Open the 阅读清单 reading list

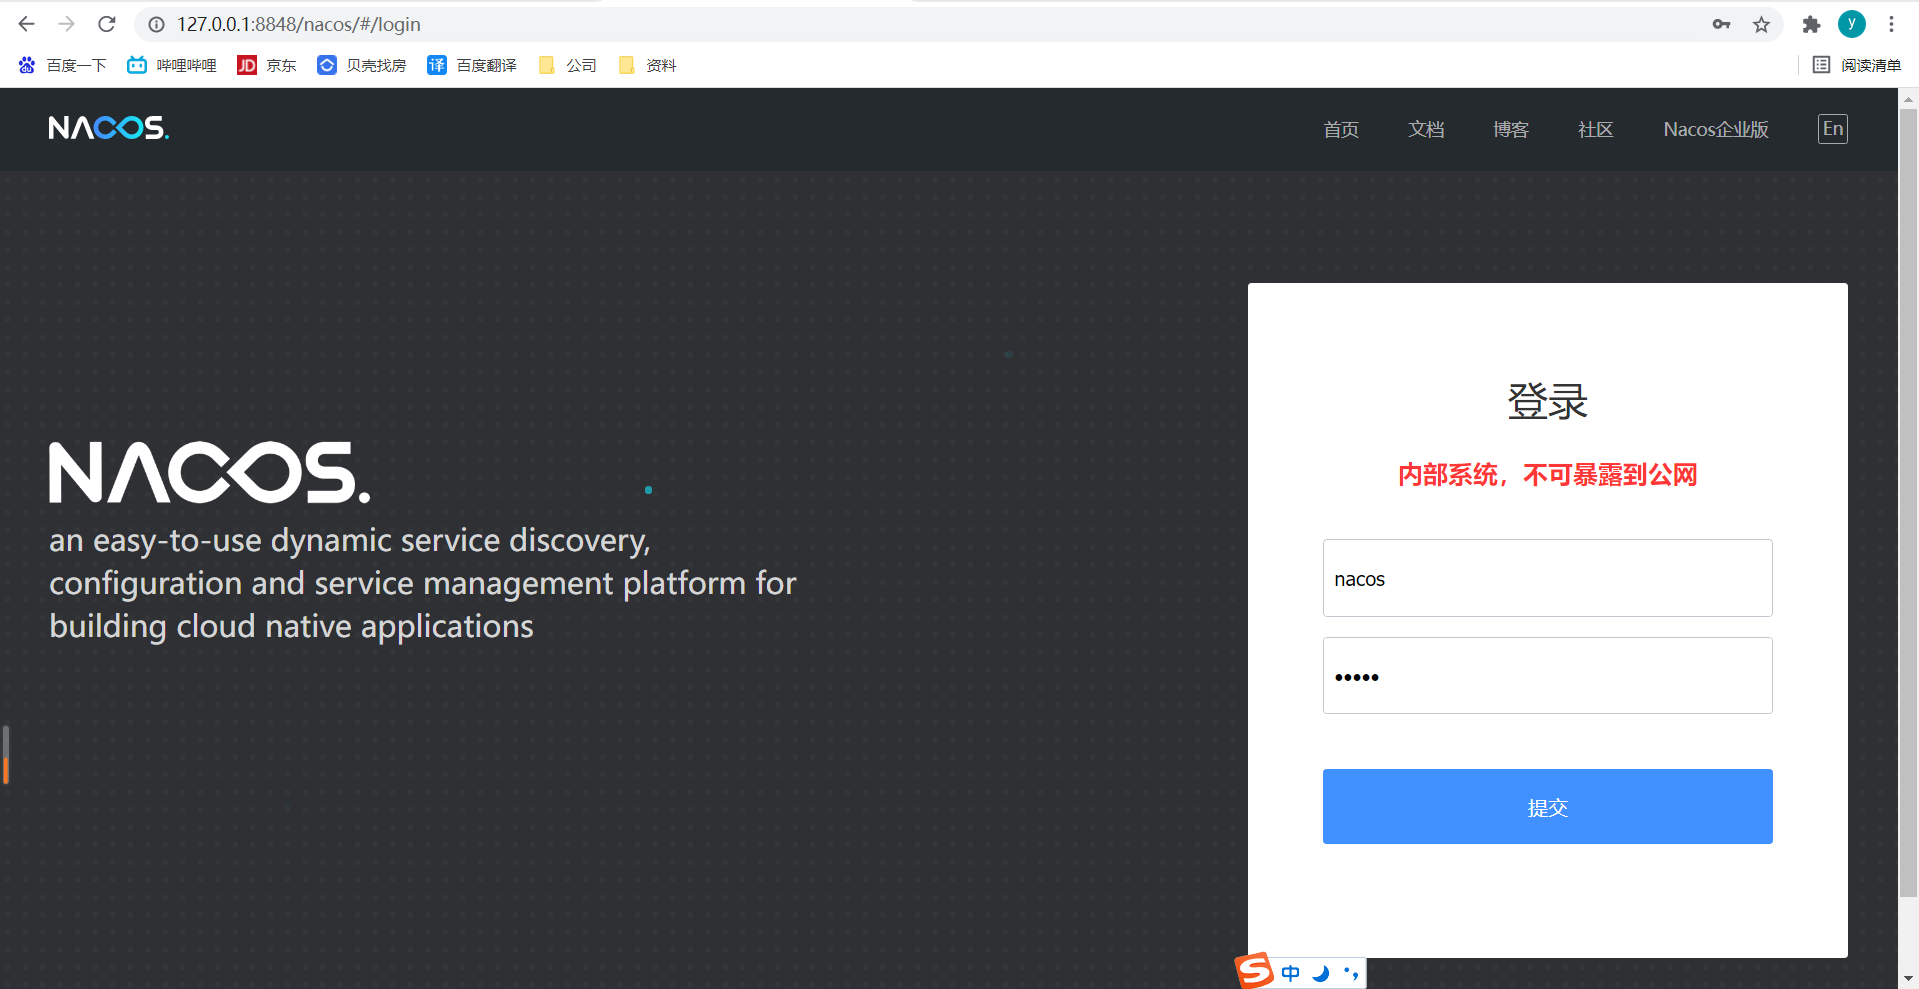click(1857, 65)
